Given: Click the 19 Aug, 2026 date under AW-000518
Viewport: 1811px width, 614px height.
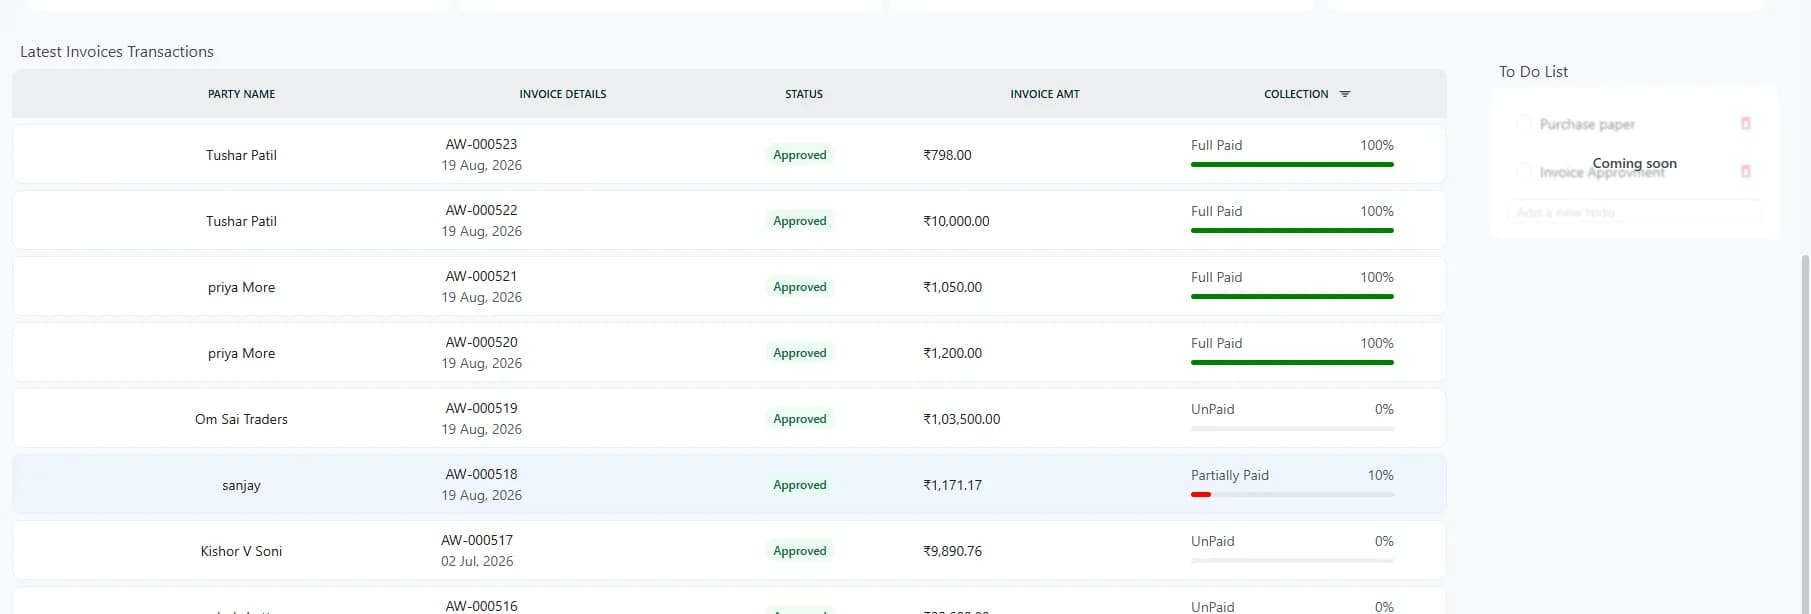Looking at the screenshot, I should [x=481, y=495].
